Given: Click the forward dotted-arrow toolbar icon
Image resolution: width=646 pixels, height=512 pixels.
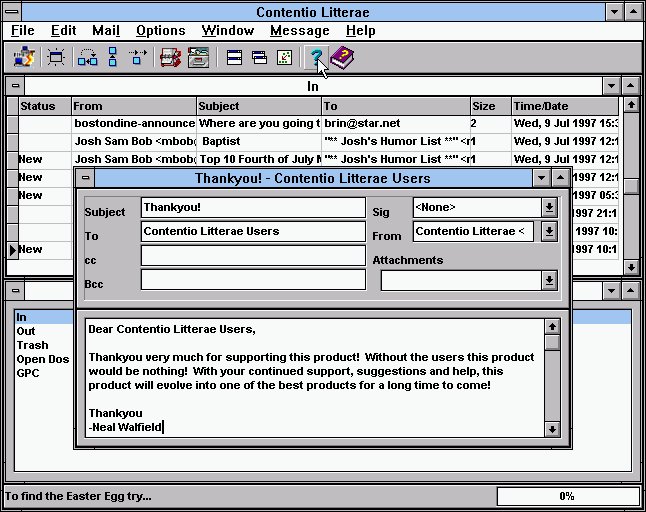Looking at the screenshot, I should 138,57.
